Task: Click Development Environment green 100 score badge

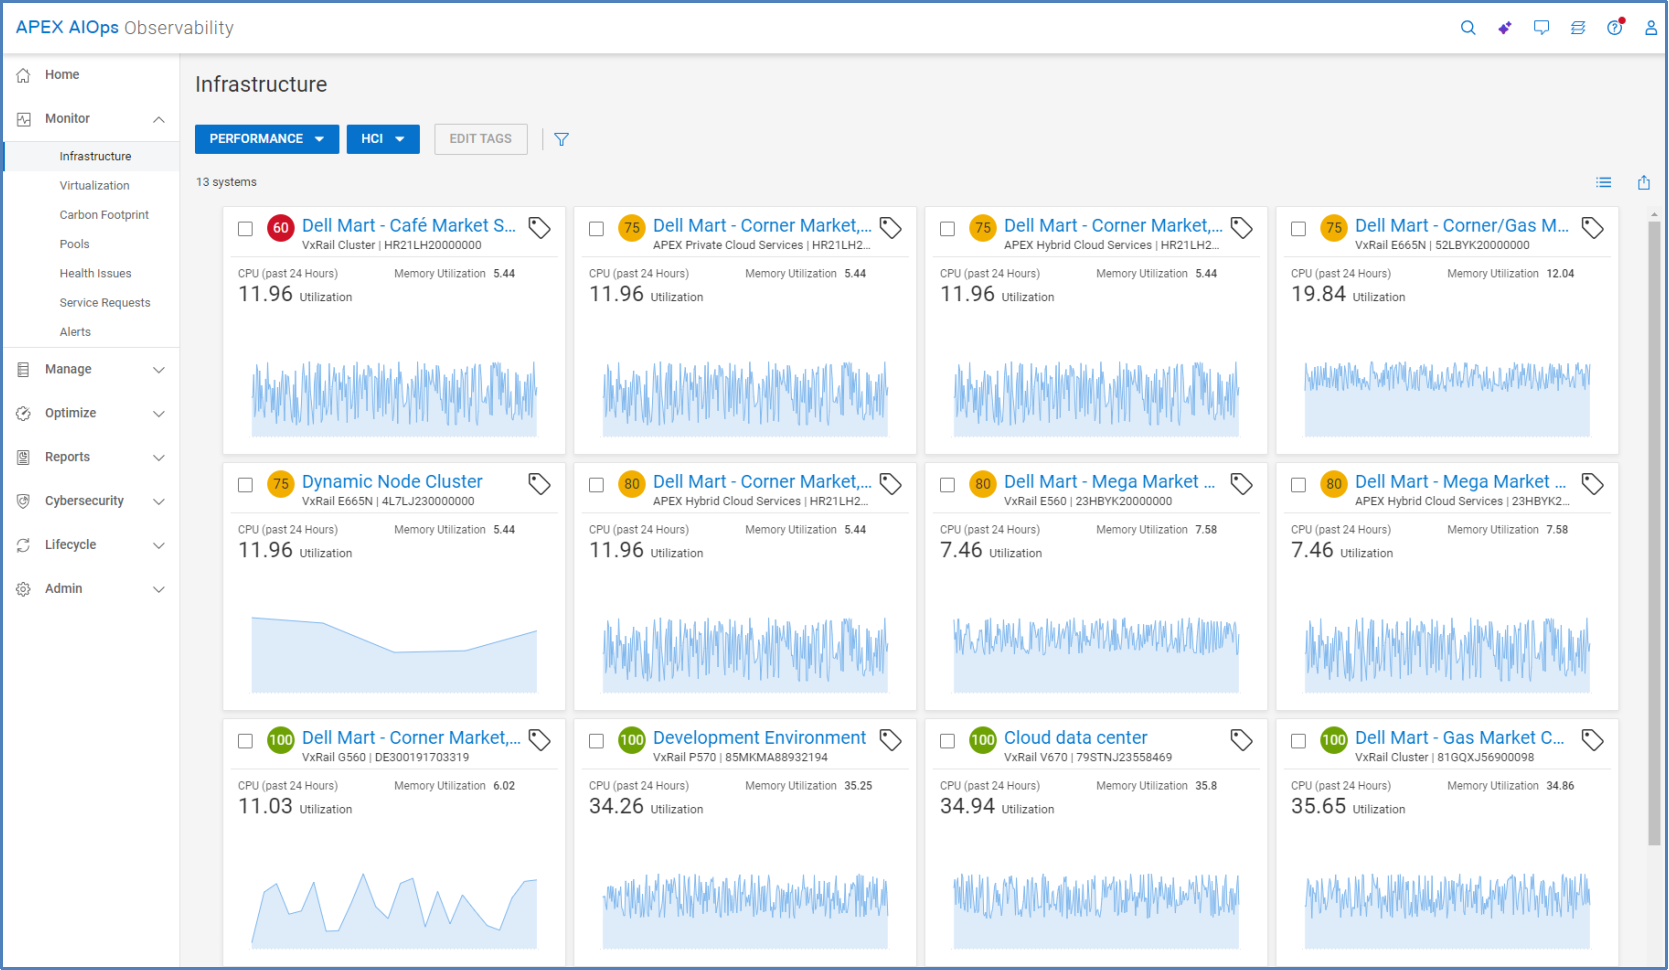Action: tap(632, 740)
